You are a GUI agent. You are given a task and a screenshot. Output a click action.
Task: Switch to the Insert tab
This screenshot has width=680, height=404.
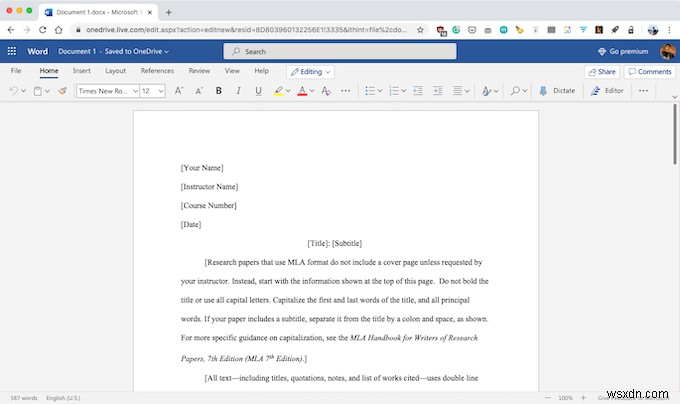[x=82, y=71]
